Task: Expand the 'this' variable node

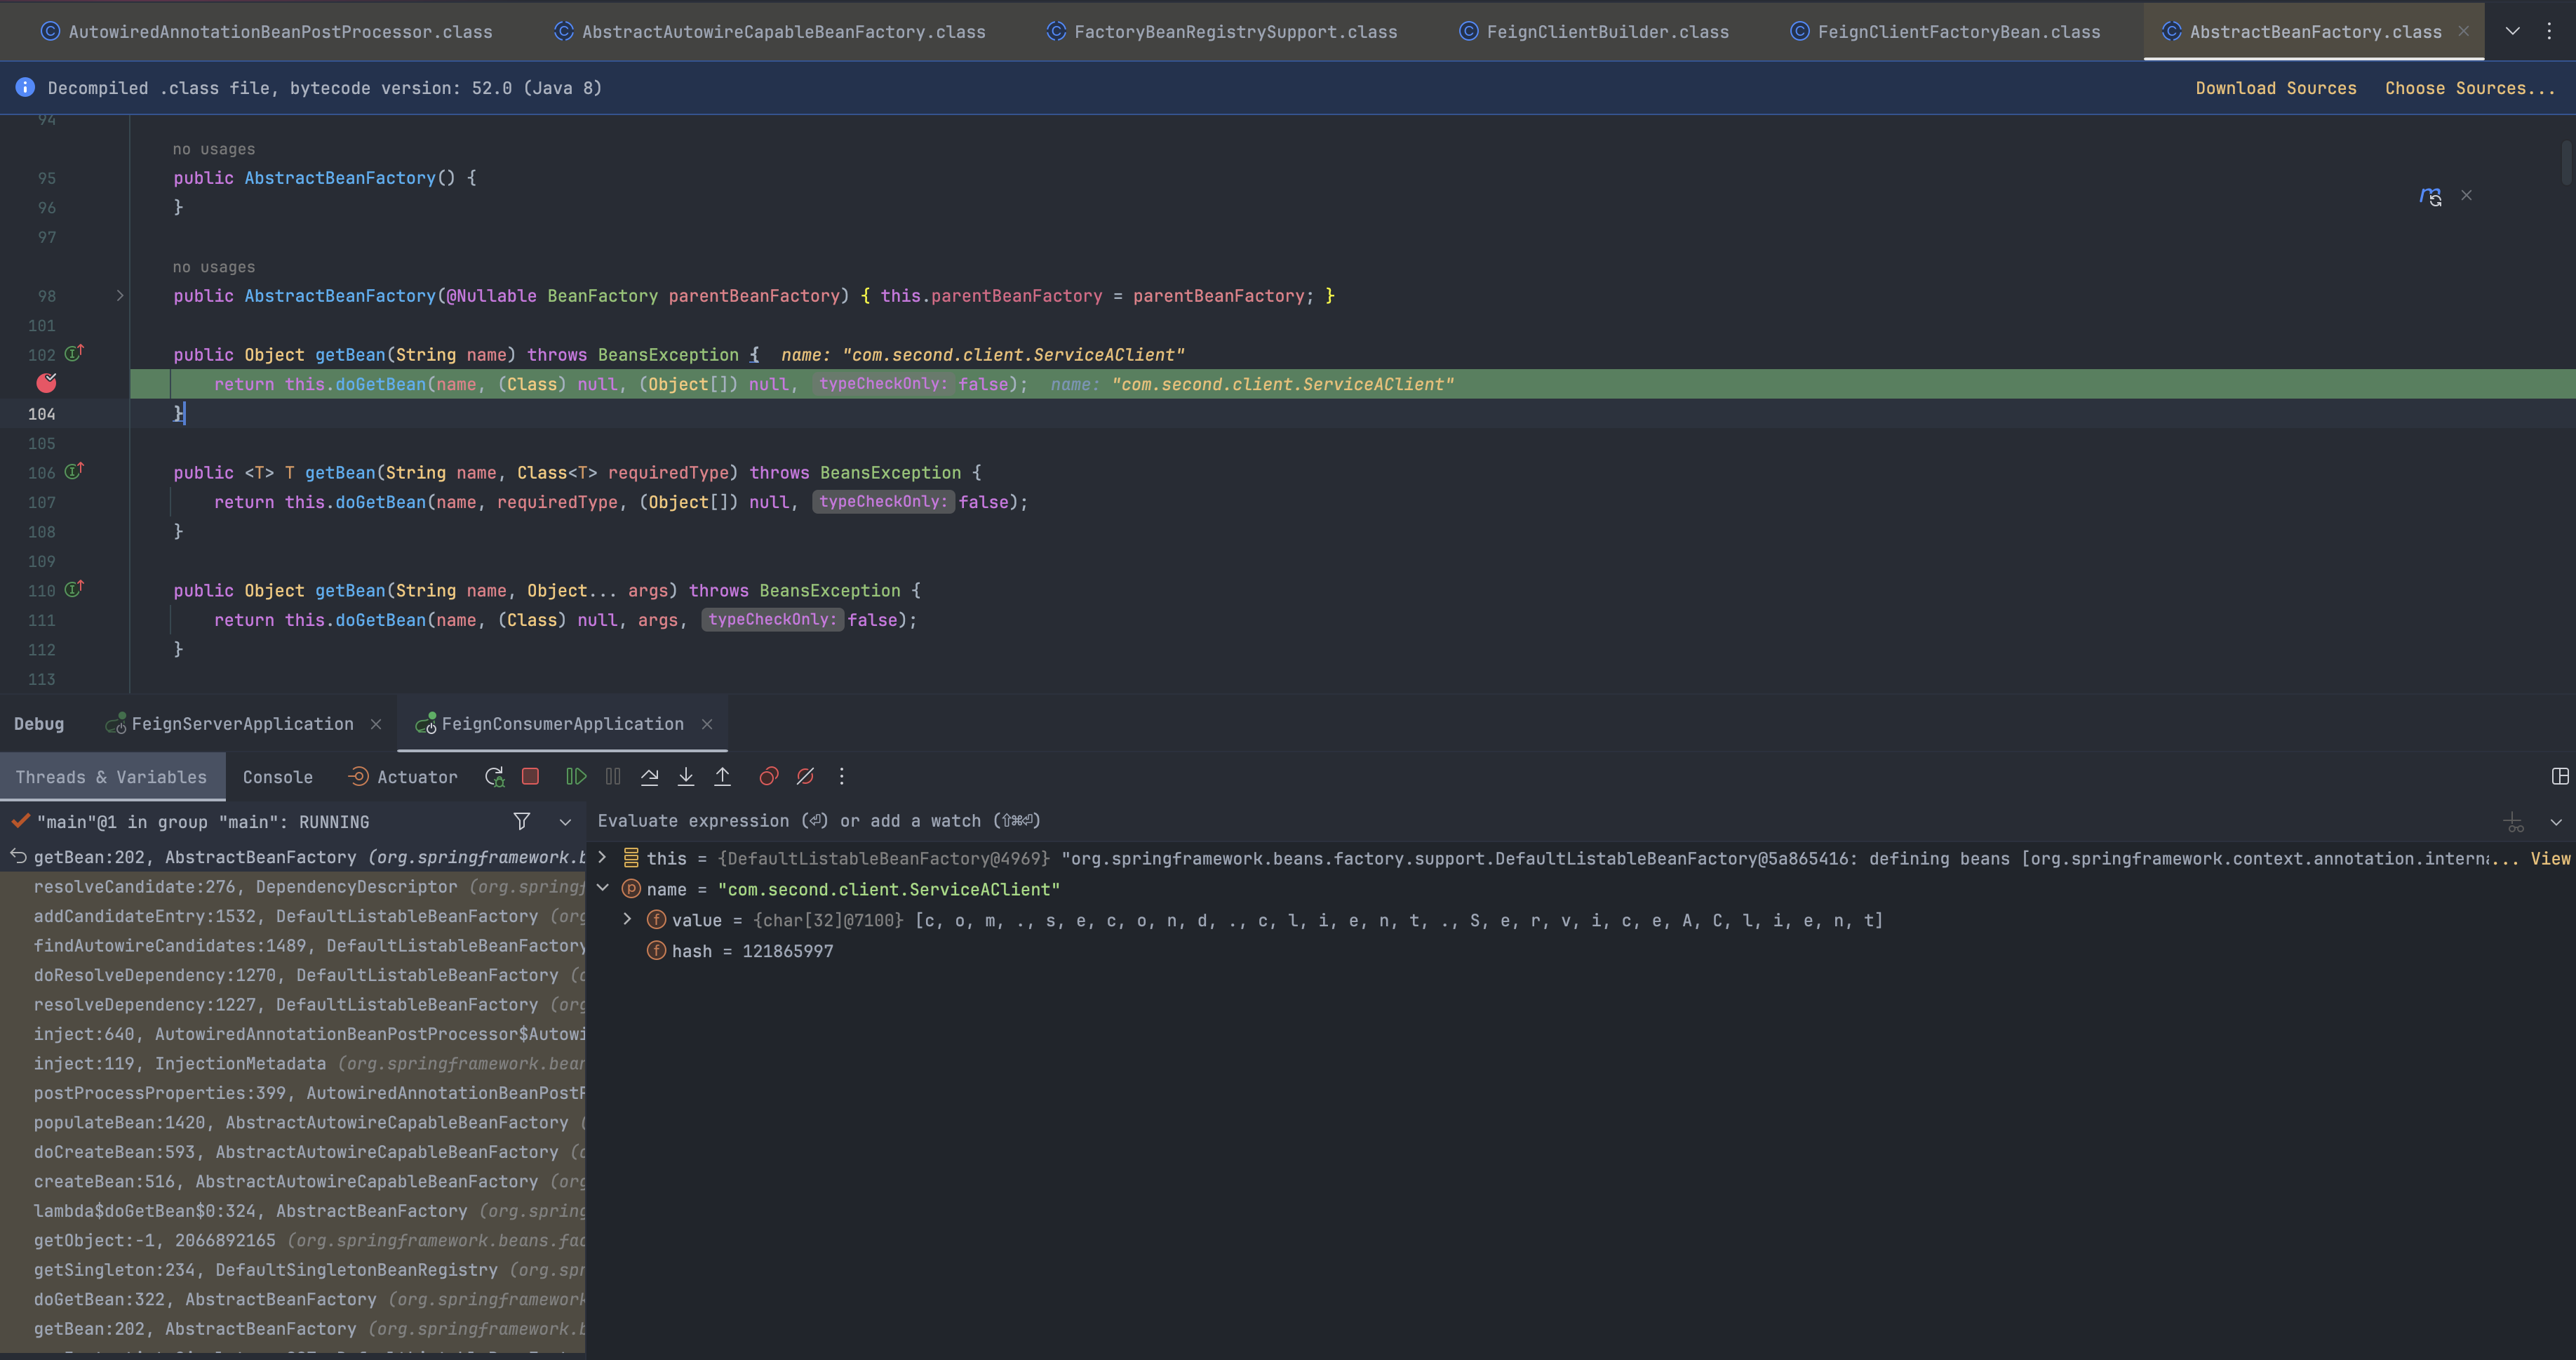Action: (602, 858)
